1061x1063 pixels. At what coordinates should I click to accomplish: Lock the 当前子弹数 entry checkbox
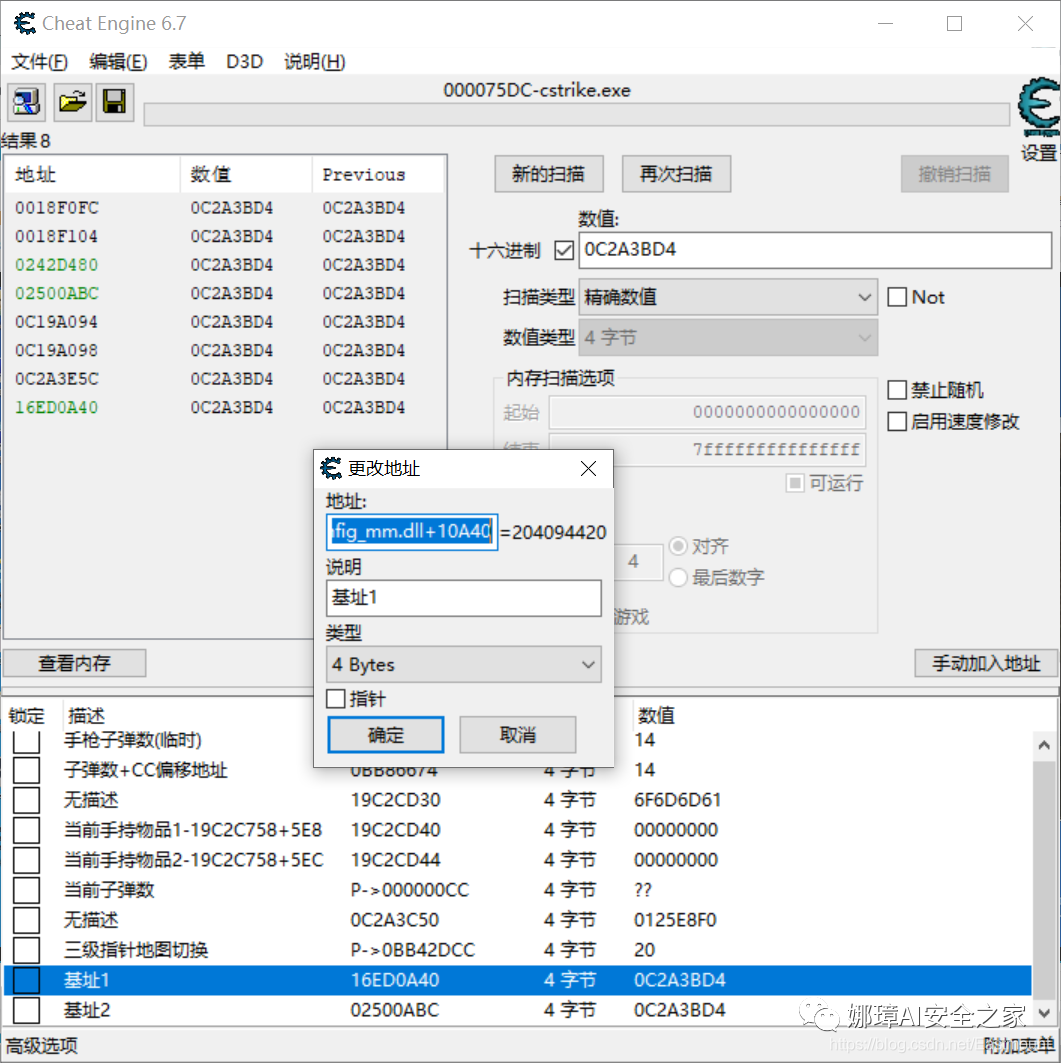click(x=26, y=890)
